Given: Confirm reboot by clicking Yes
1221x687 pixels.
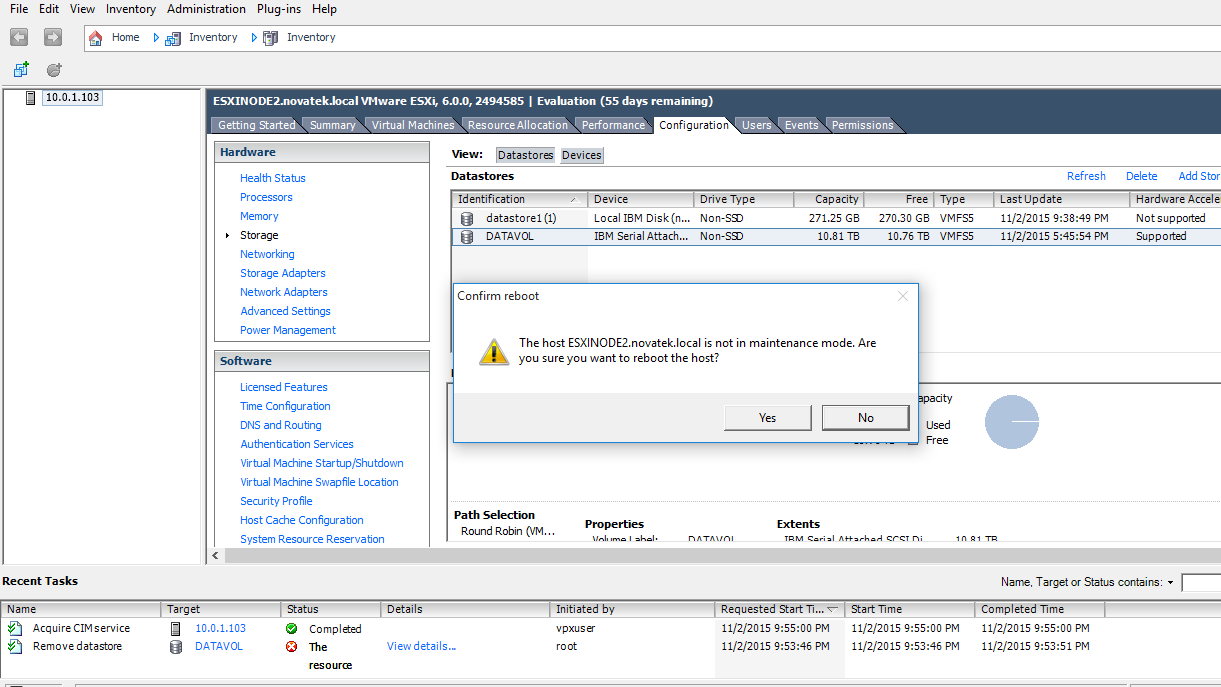Looking at the screenshot, I should pyautogui.click(x=767, y=418).
